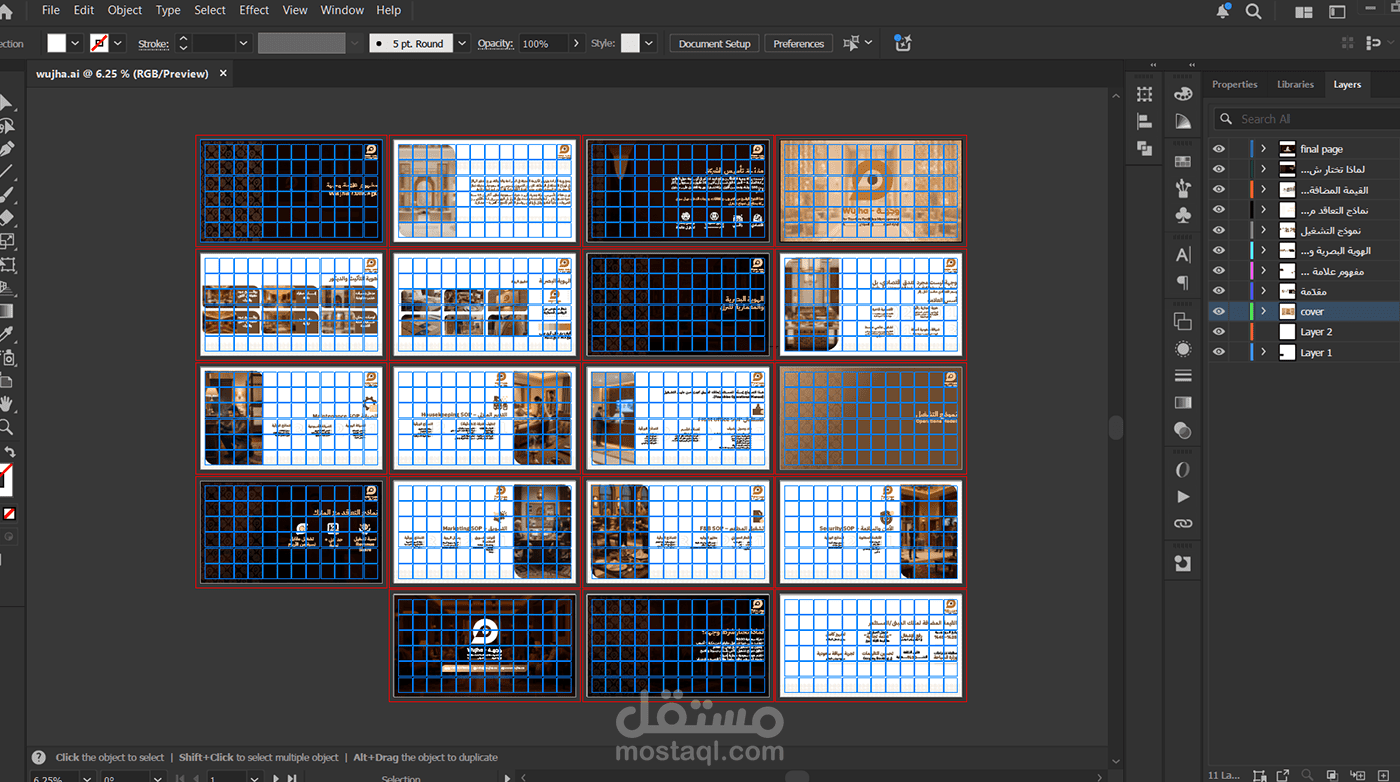1400x782 pixels.
Task: Expand the cover layer contents
Action: point(1264,312)
